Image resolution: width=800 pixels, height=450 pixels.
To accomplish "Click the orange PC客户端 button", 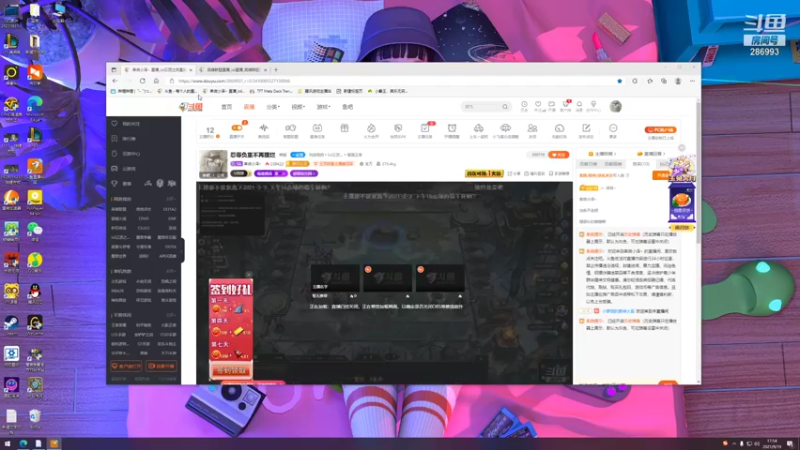I will point(660,130).
